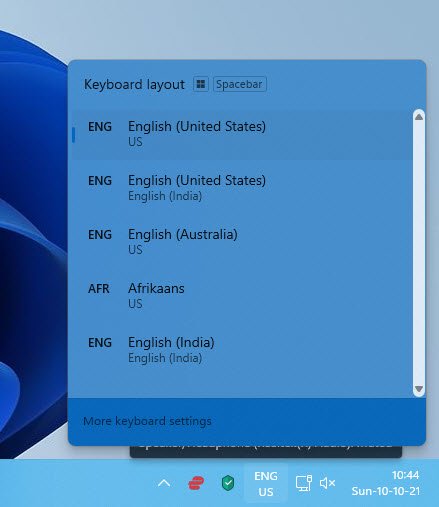
Task: Open the green shield security tray icon
Action: [x=228, y=483]
